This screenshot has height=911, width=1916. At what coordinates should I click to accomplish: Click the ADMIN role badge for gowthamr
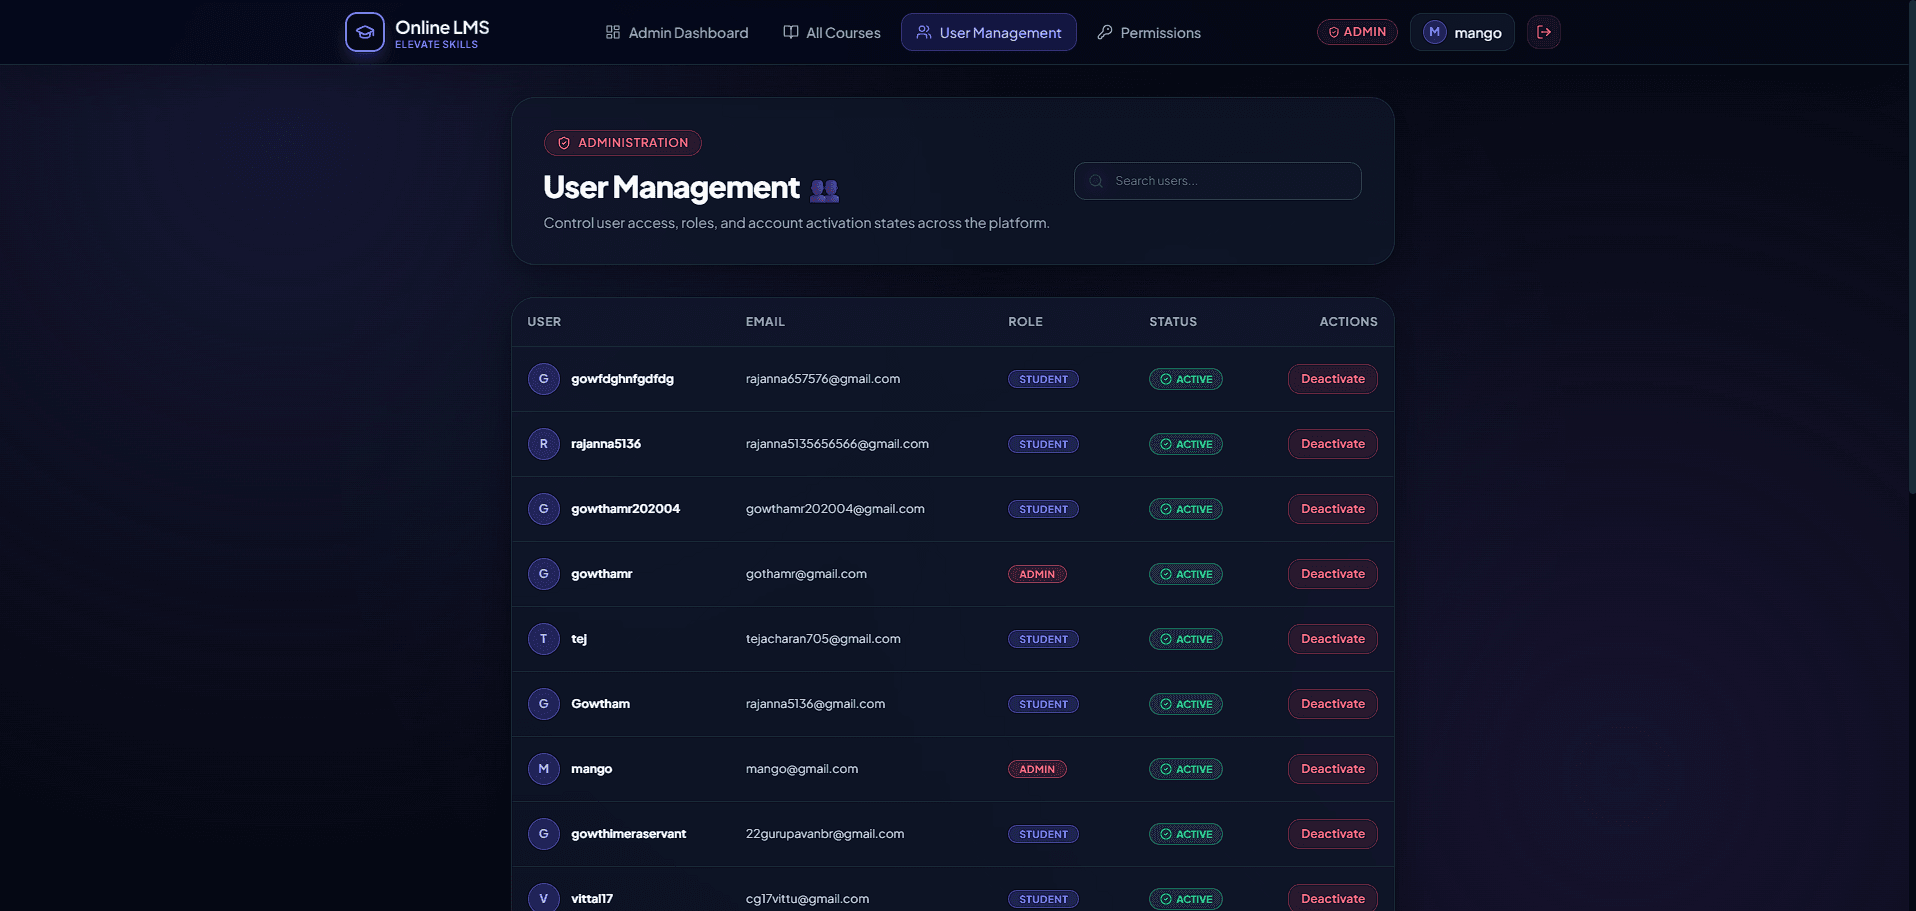click(1037, 574)
